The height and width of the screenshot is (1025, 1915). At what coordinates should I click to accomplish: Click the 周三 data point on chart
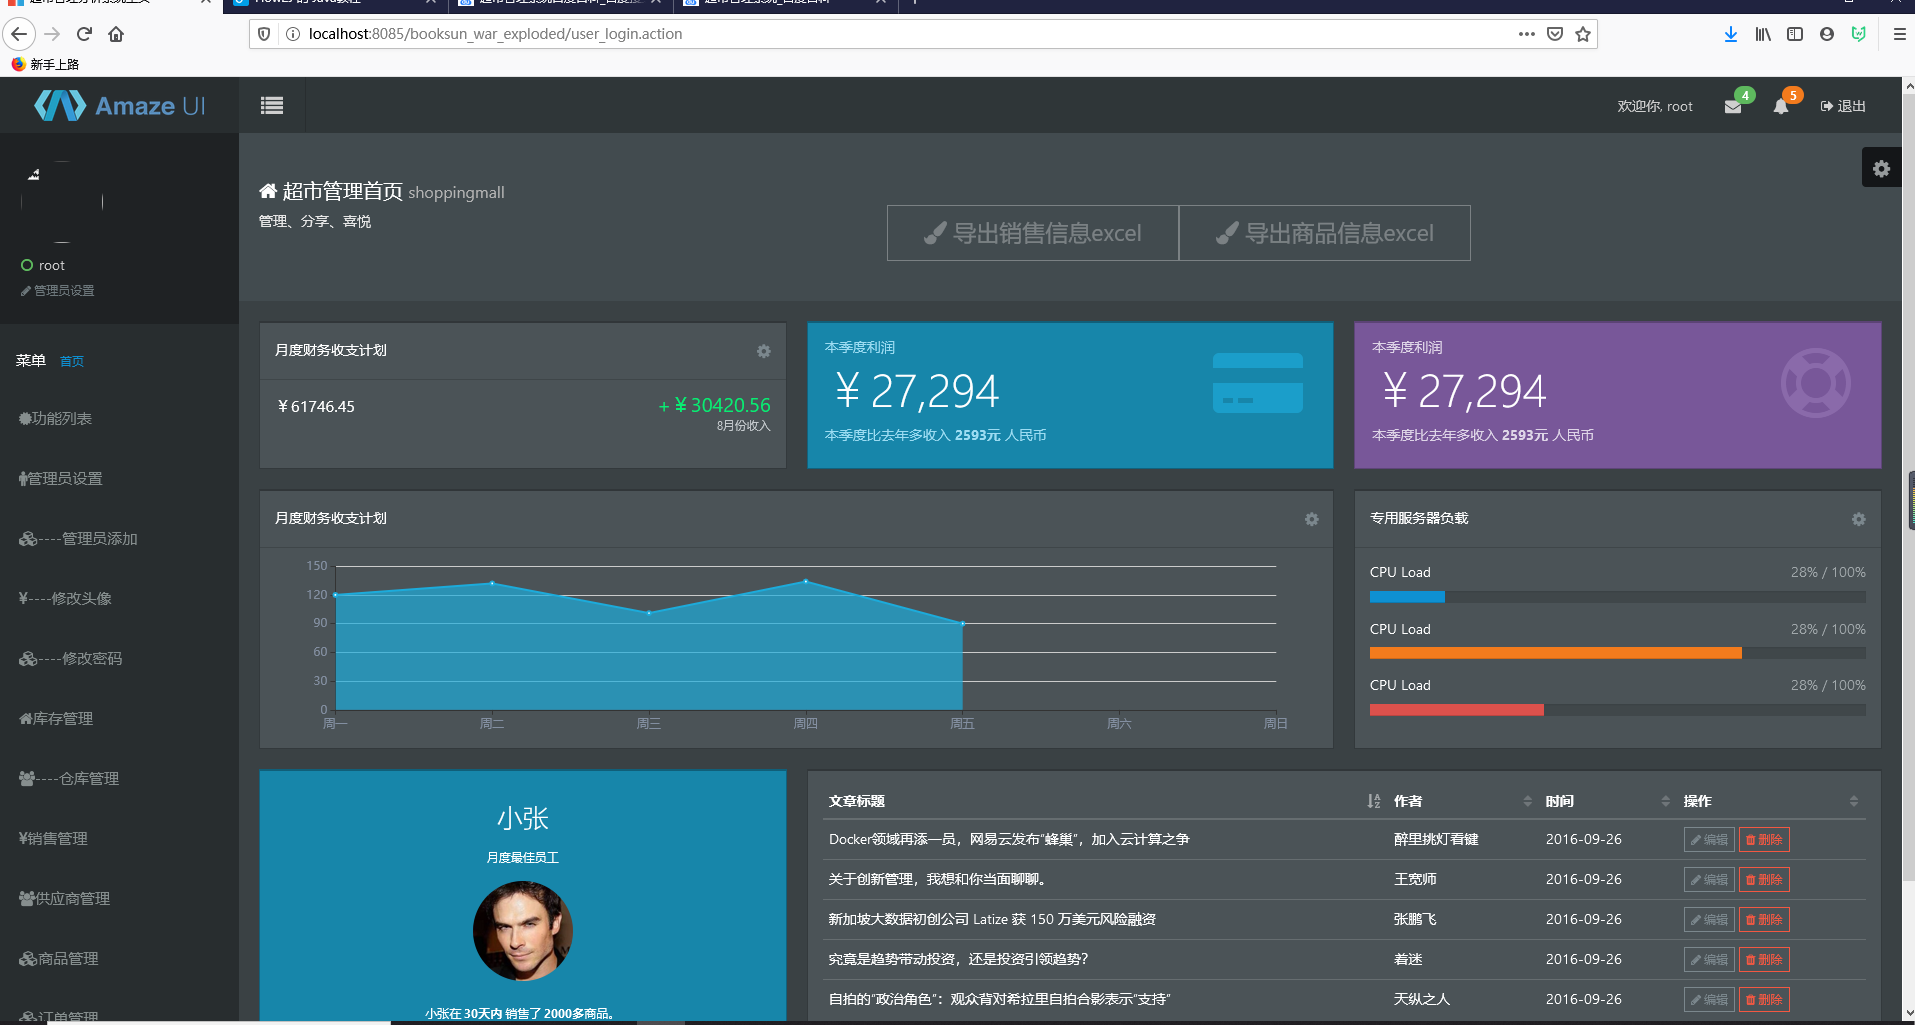[649, 612]
